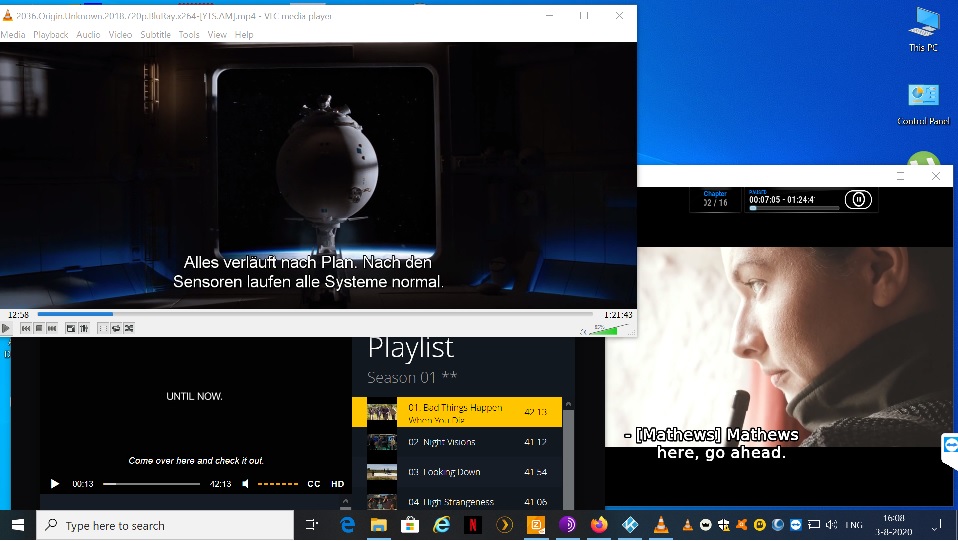Toggle VLC fullscreen mode button

point(70,328)
